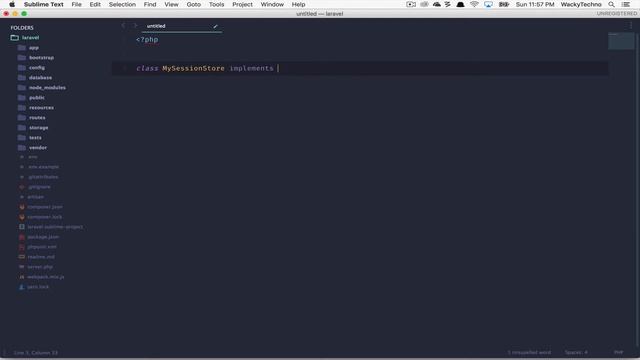The height and width of the screenshot is (360, 640).
Task: Click the node_modules folder icon
Action: (x=22, y=88)
